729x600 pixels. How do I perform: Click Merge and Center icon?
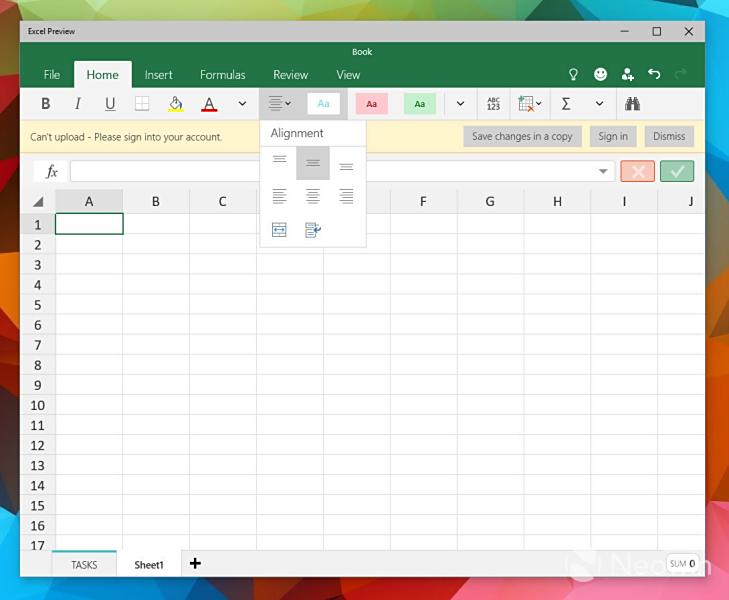pos(279,230)
